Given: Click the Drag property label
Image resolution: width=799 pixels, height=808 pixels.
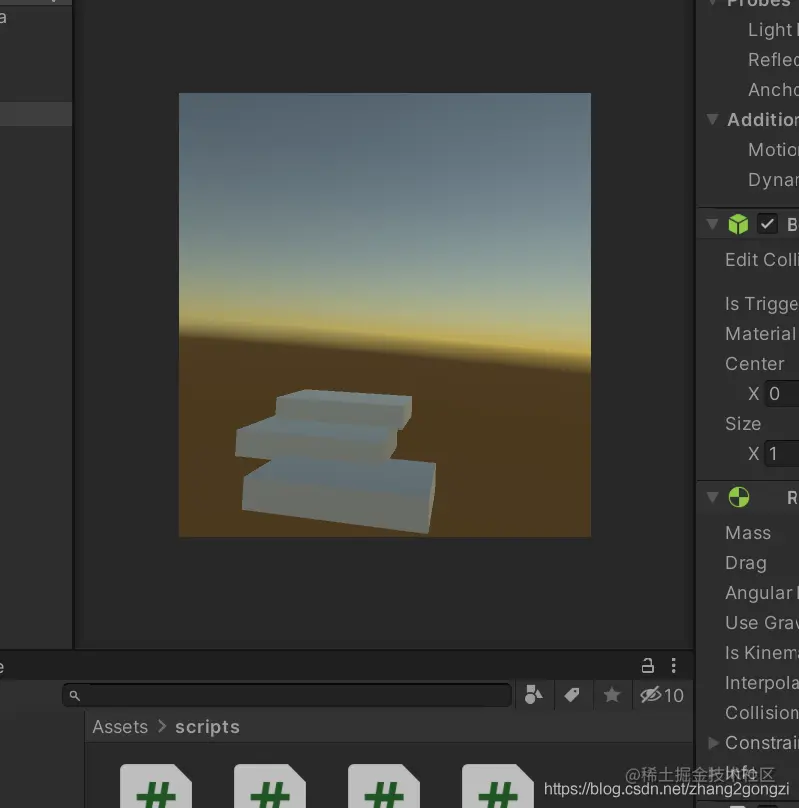Looking at the screenshot, I should tap(745, 563).
